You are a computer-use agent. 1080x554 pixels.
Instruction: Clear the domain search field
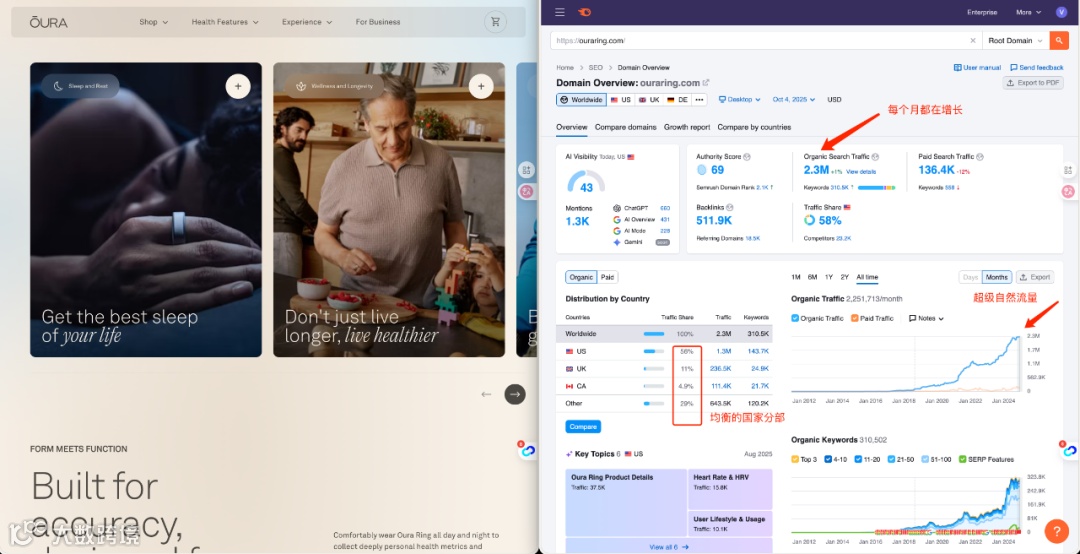973,41
